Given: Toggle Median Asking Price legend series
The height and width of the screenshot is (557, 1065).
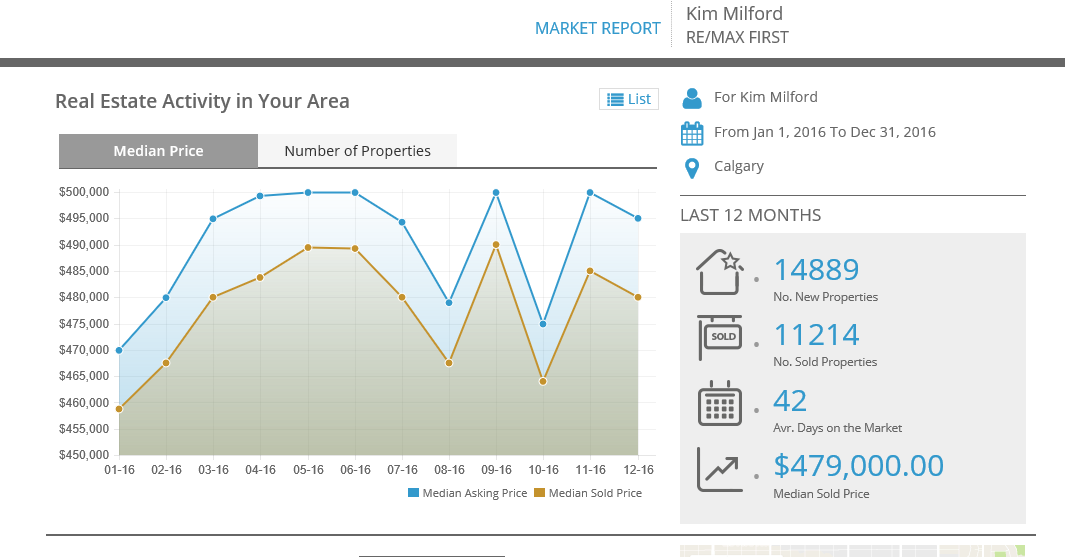Looking at the screenshot, I should tap(474, 493).
